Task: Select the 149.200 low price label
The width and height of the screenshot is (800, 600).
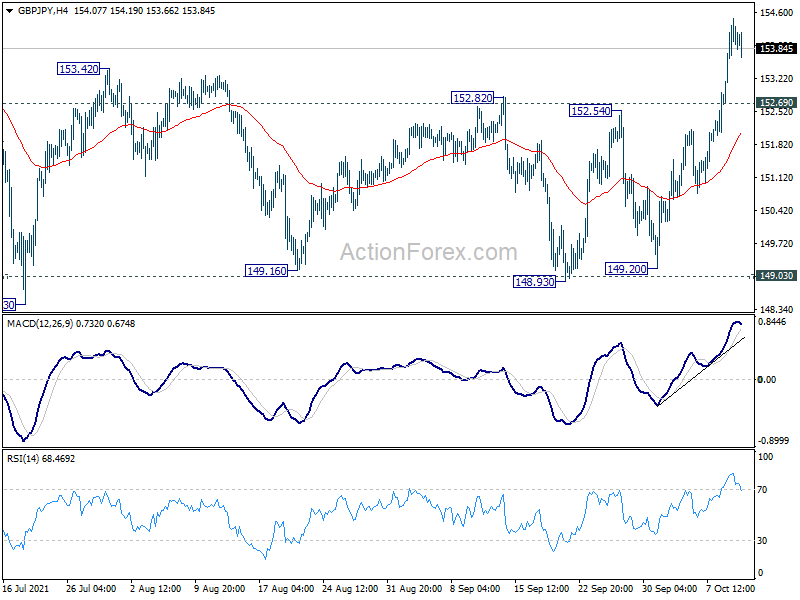Action: tap(627, 269)
